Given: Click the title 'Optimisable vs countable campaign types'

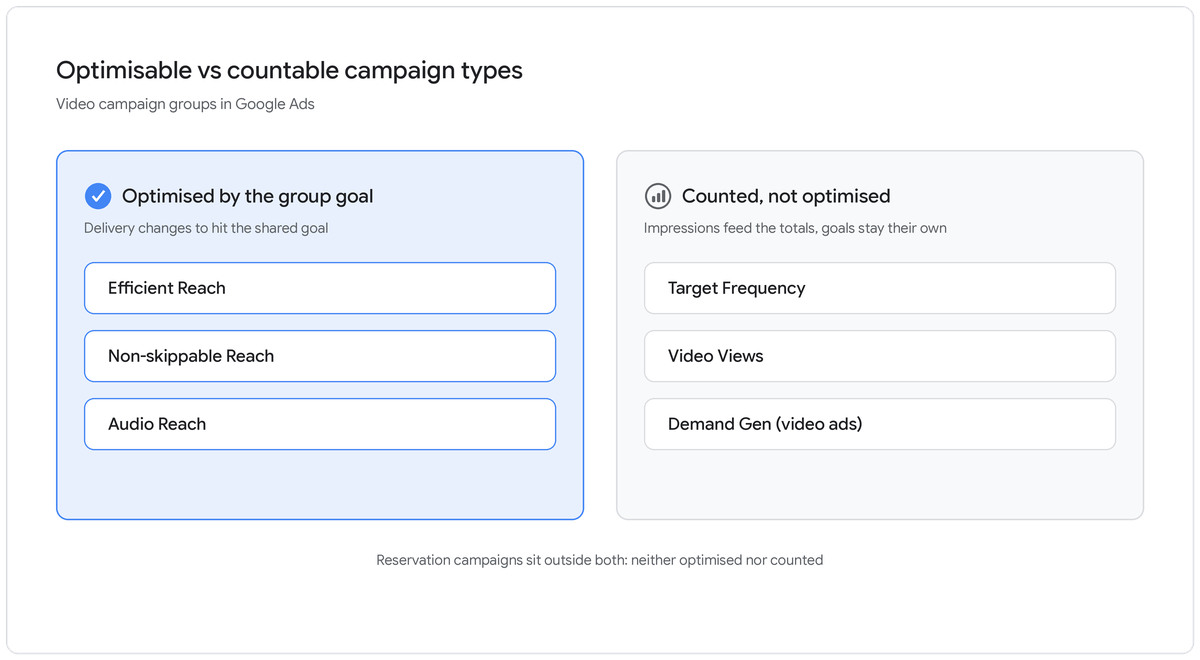Looking at the screenshot, I should (289, 70).
